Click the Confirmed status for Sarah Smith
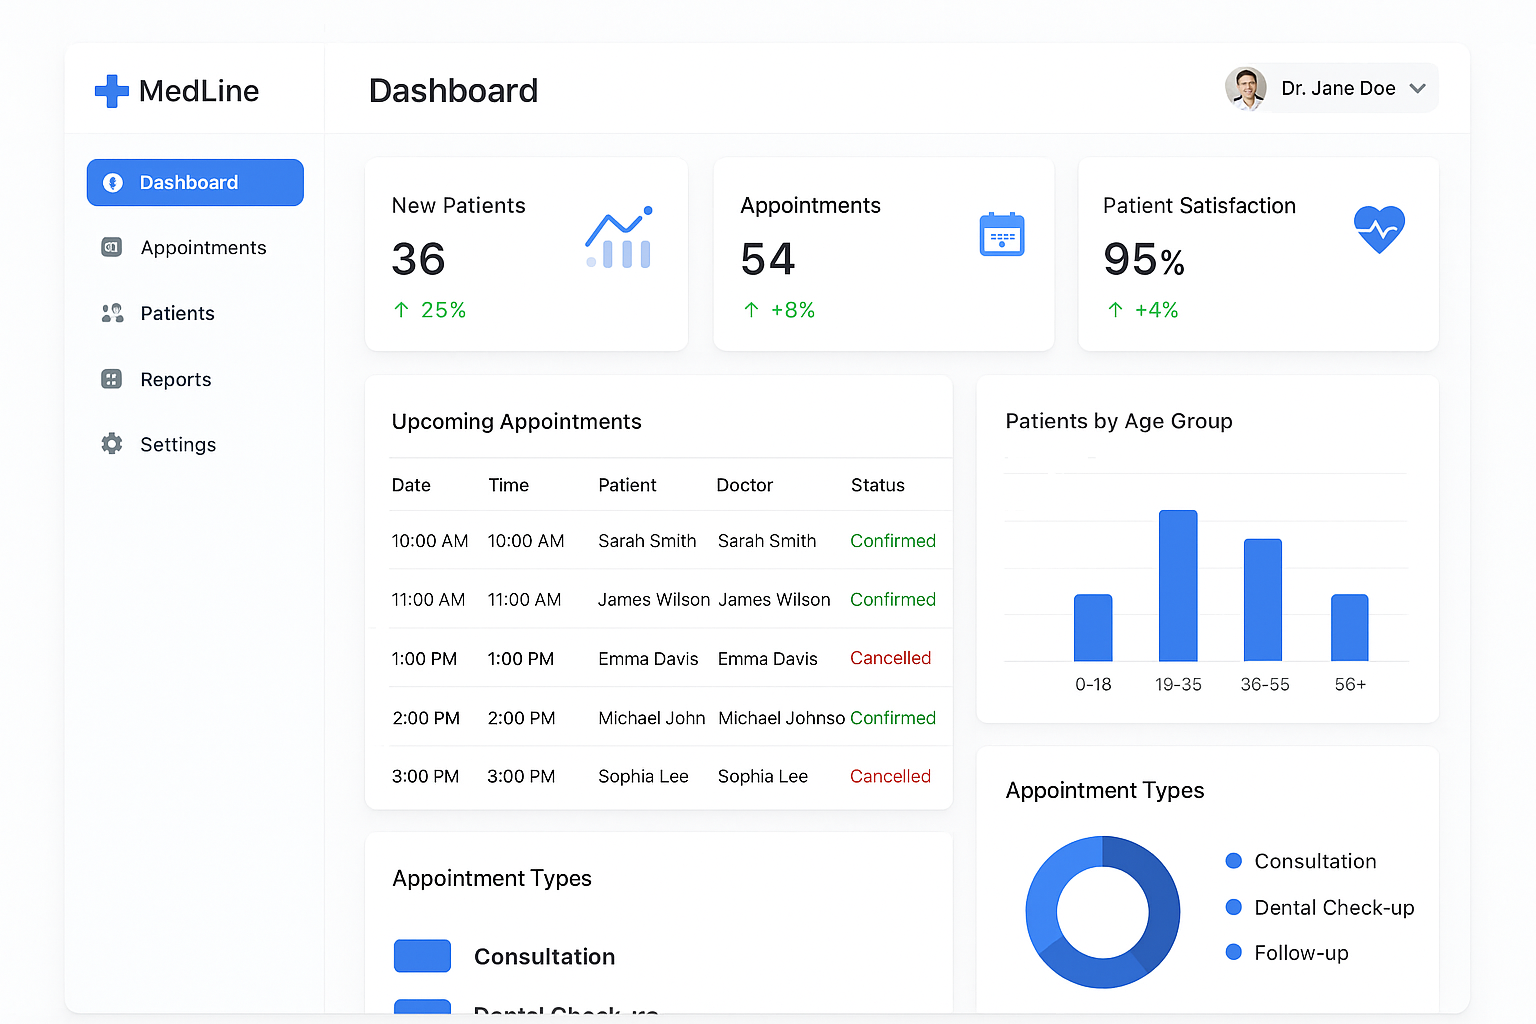The width and height of the screenshot is (1536, 1024). coord(892,541)
